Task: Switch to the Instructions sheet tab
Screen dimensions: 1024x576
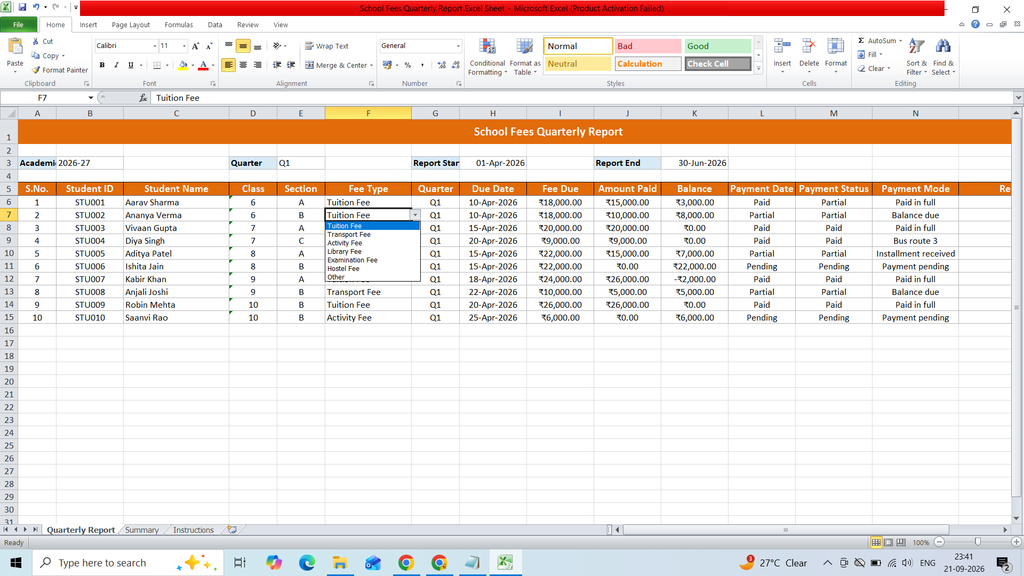Action: pyautogui.click(x=193, y=530)
